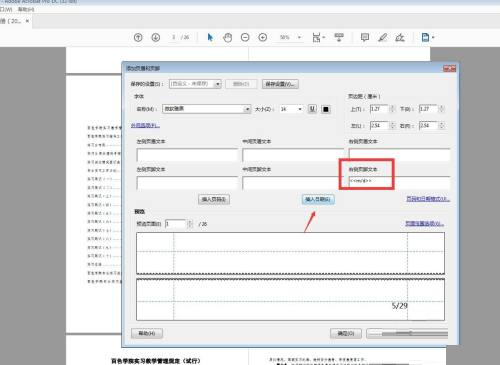Viewport: 500px width, 365px height.
Task: Open the sticky note comment tool
Action: coord(365,37)
